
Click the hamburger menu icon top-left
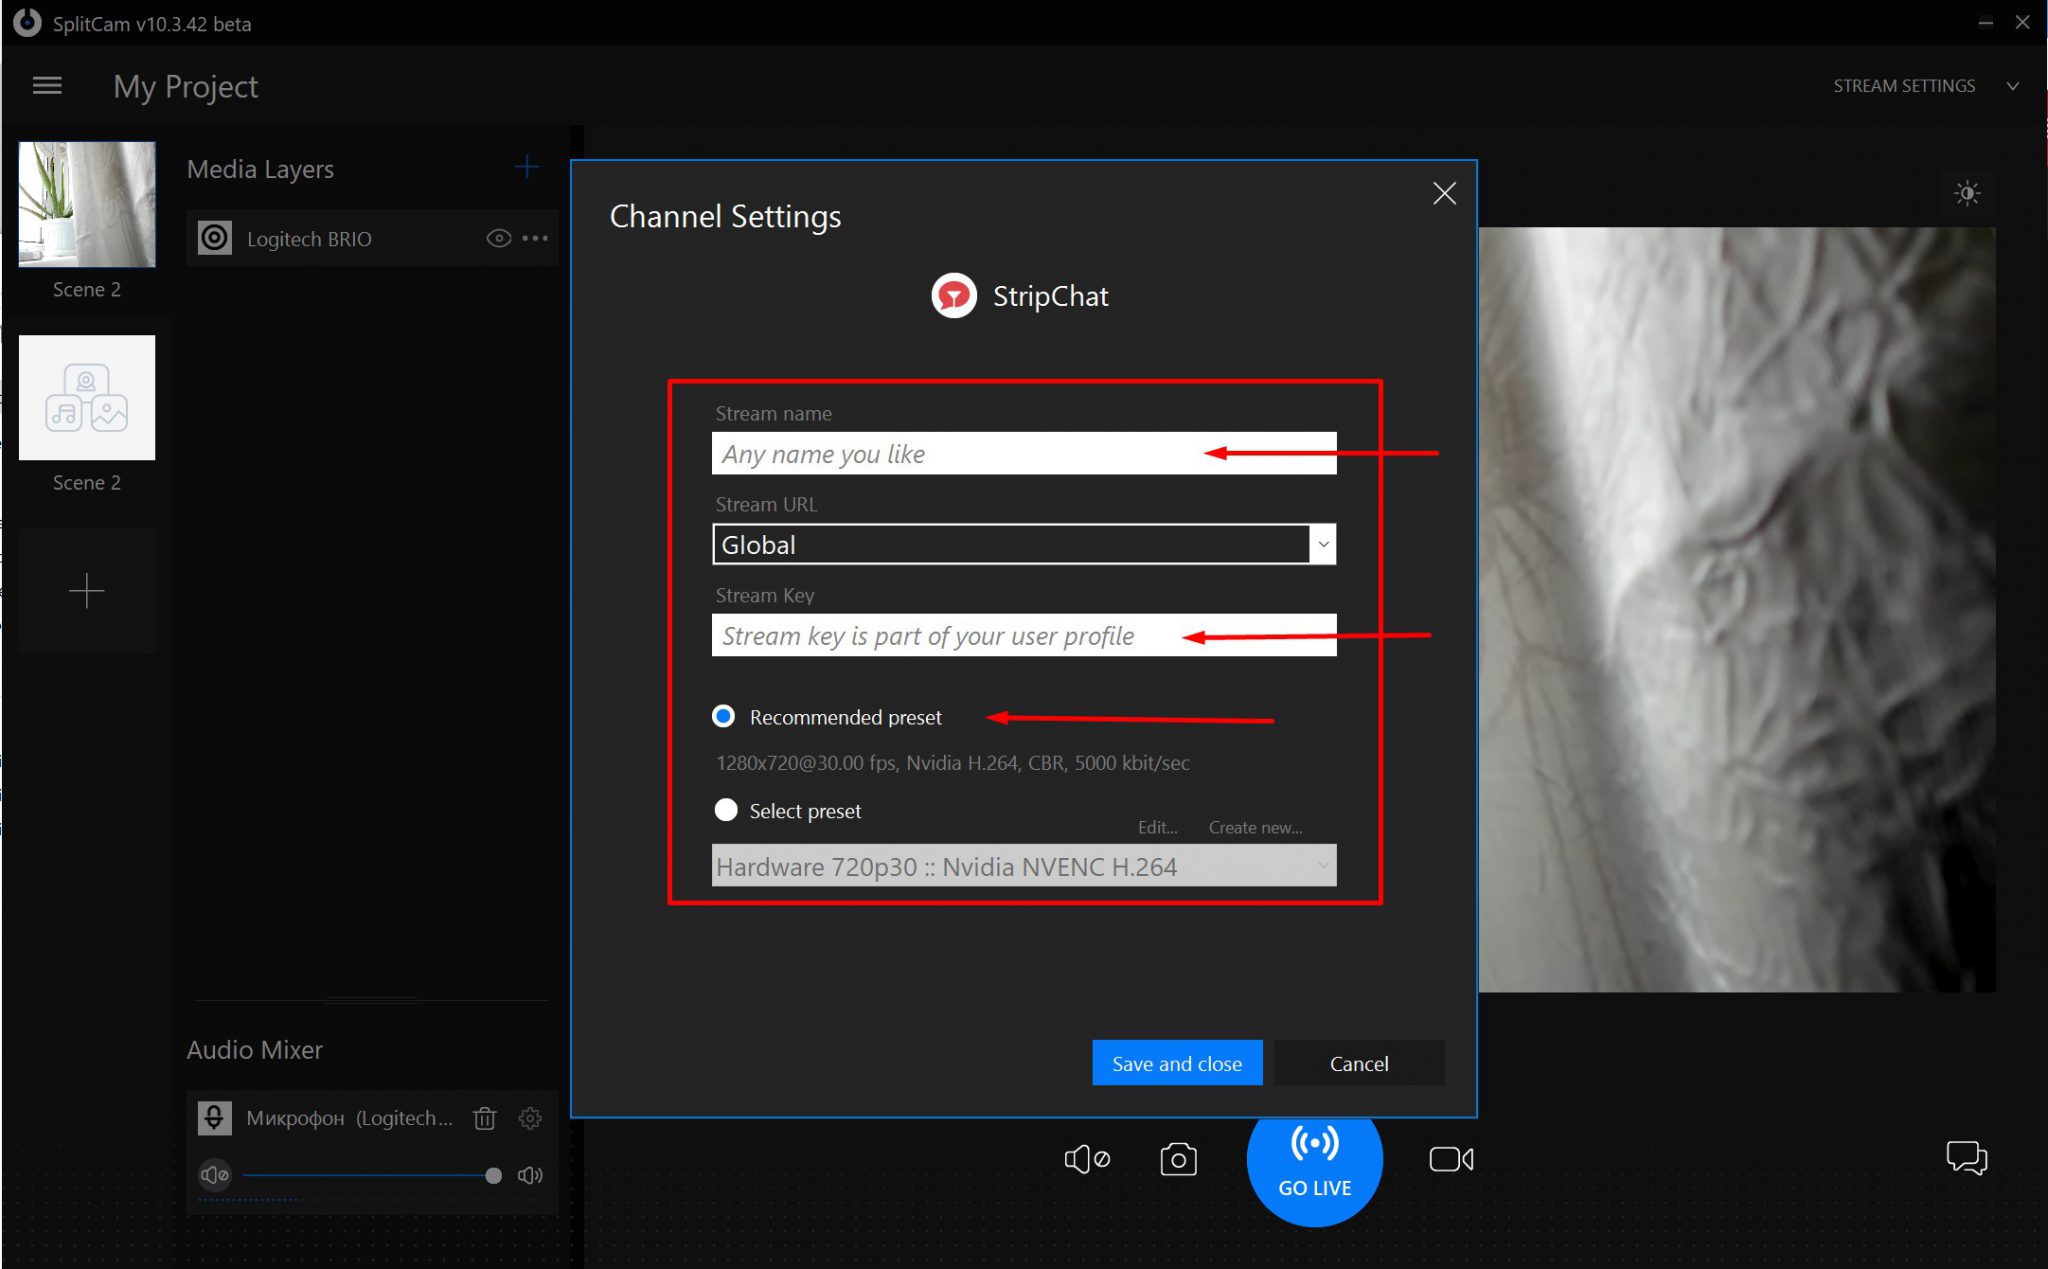tap(47, 85)
